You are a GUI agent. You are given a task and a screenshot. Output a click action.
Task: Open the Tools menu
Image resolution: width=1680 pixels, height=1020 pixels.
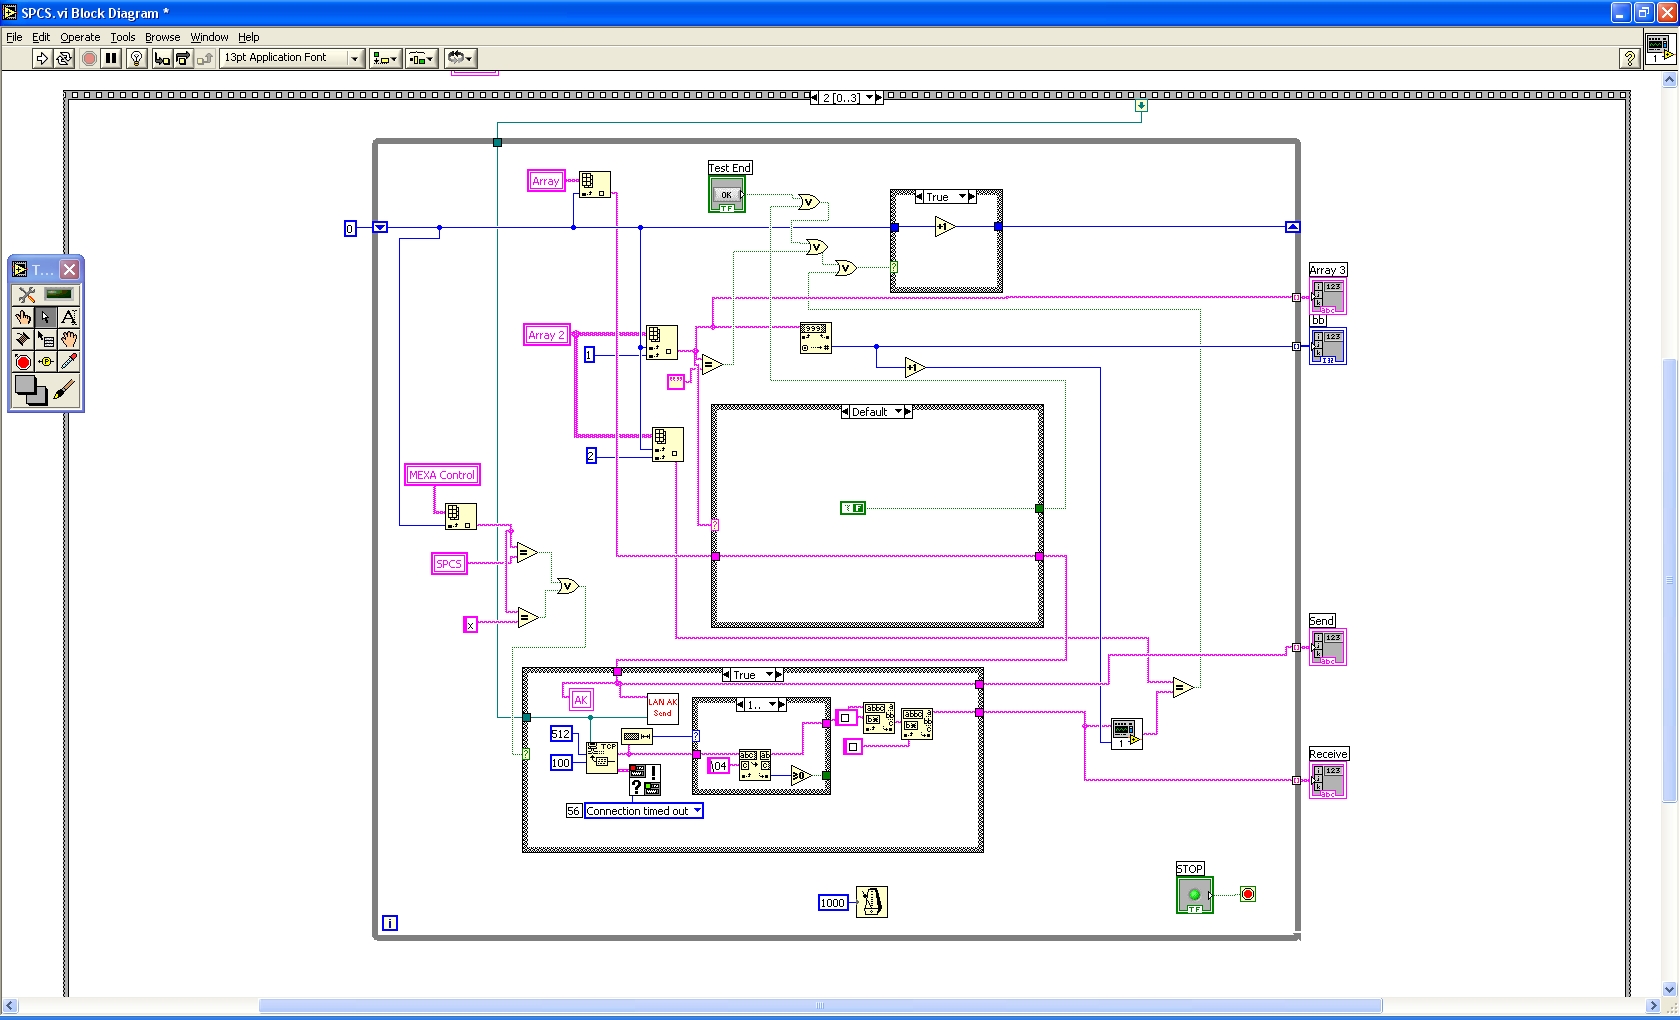123,37
